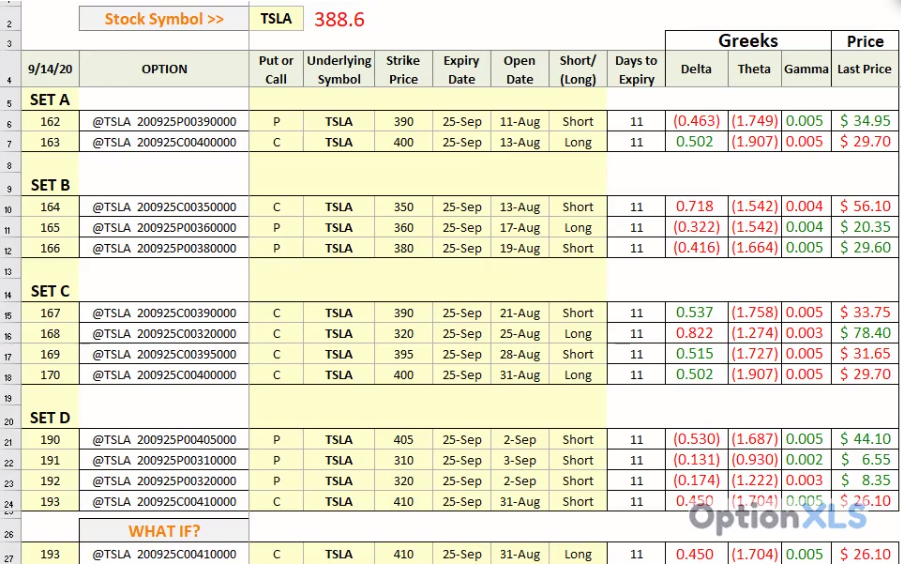This screenshot has width=901, height=569.
Task: Click the $ 78.40 last price
Action: pyautogui.click(x=865, y=333)
